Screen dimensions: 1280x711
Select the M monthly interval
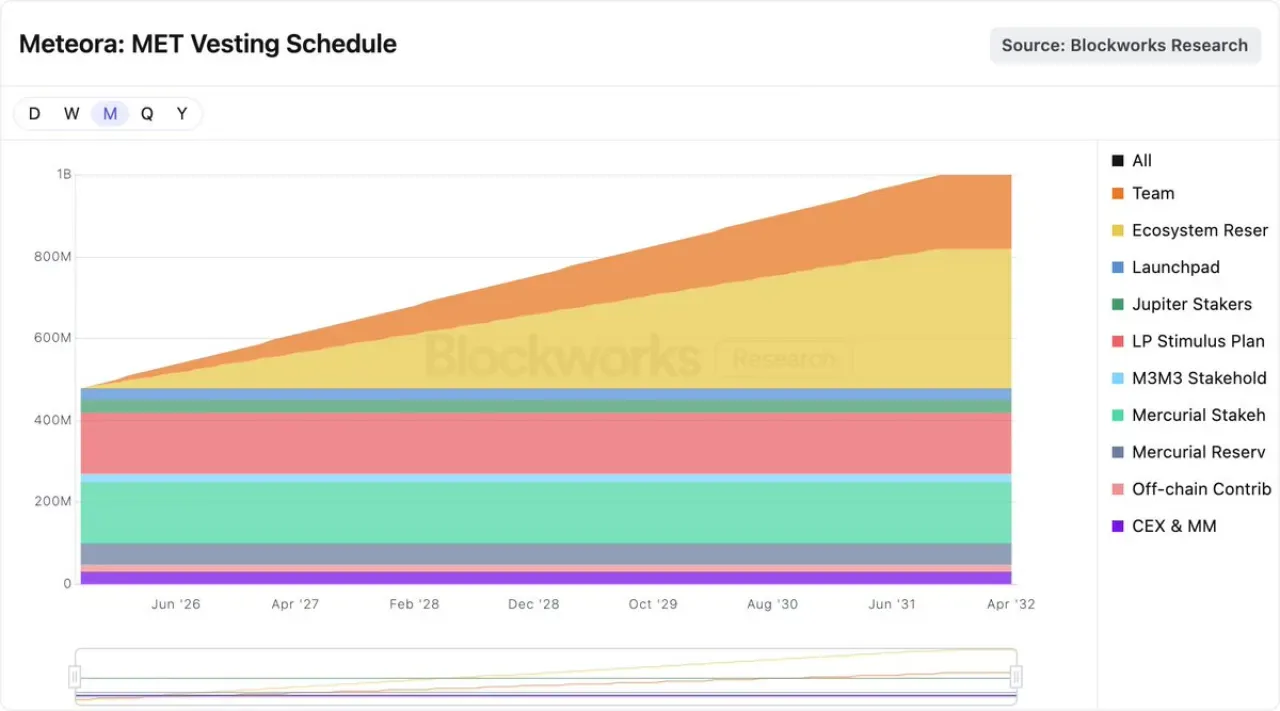point(110,114)
